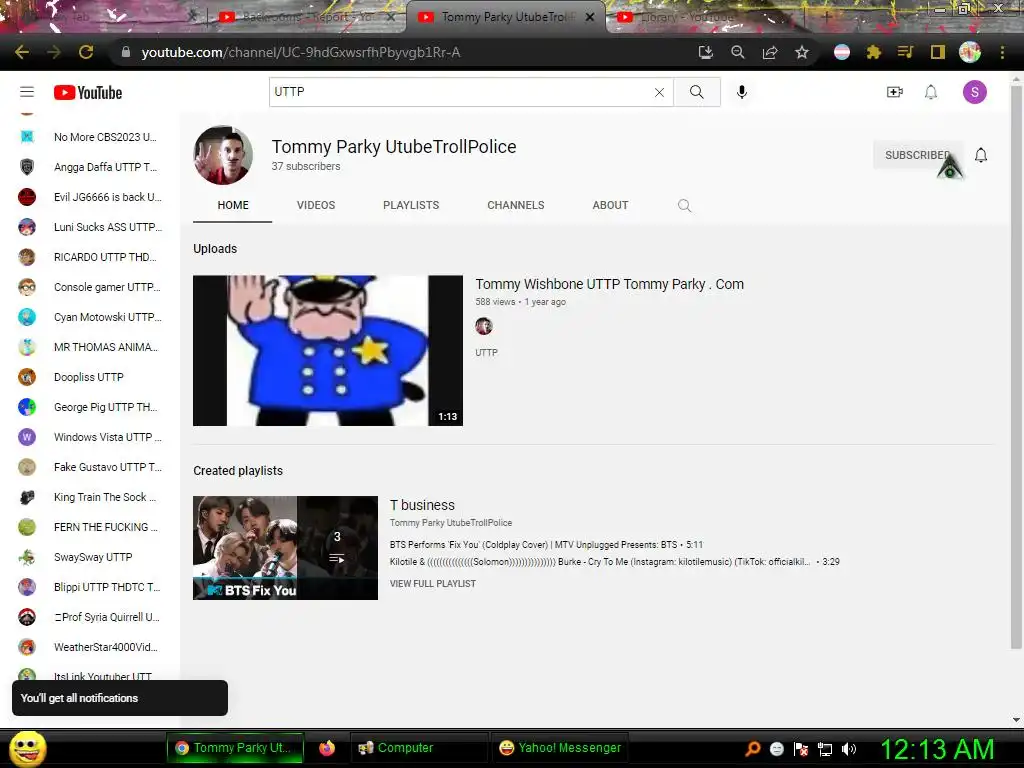The width and height of the screenshot is (1024, 768).
Task: Open the Create video icon
Action: (895, 92)
